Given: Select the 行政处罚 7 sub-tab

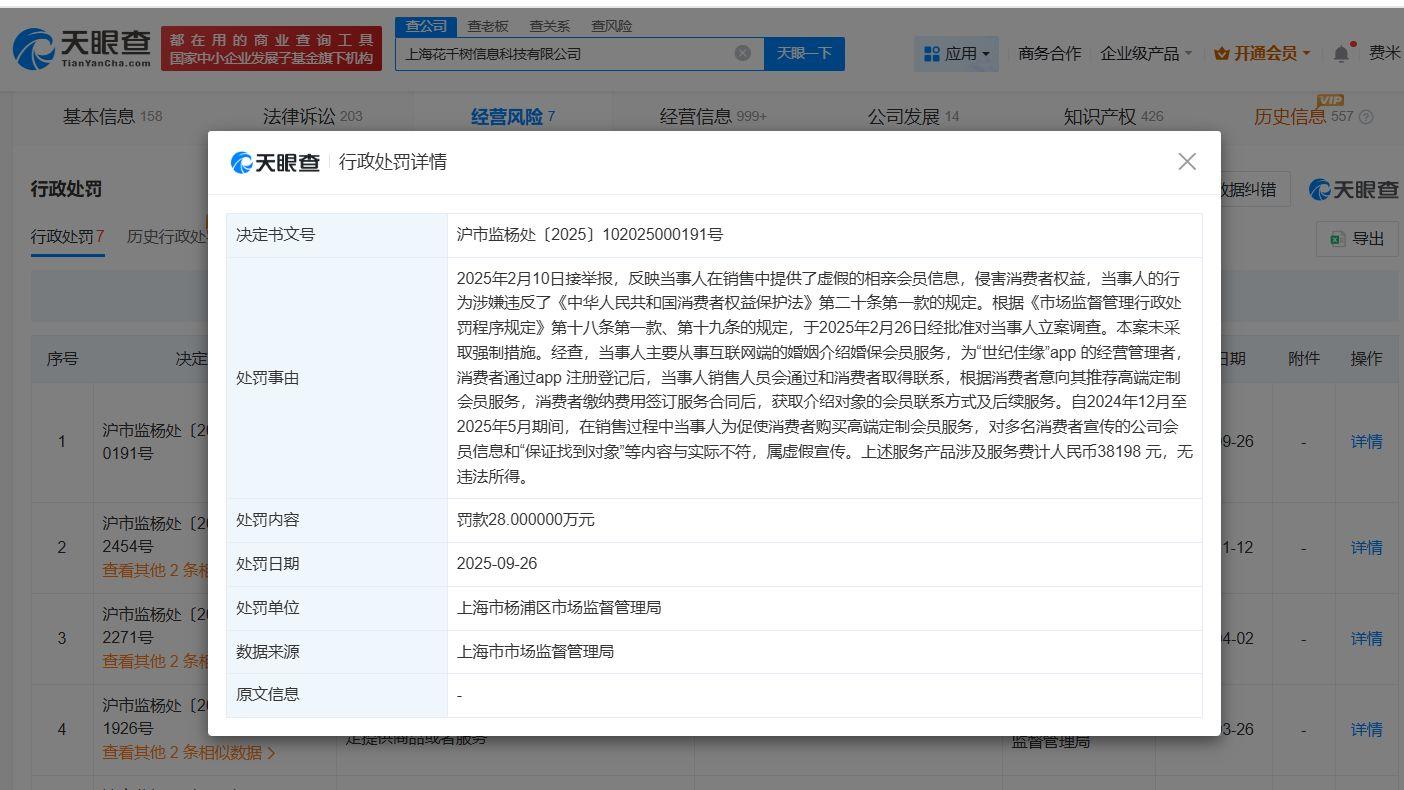Looking at the screenshot, I should pos(68,237).
